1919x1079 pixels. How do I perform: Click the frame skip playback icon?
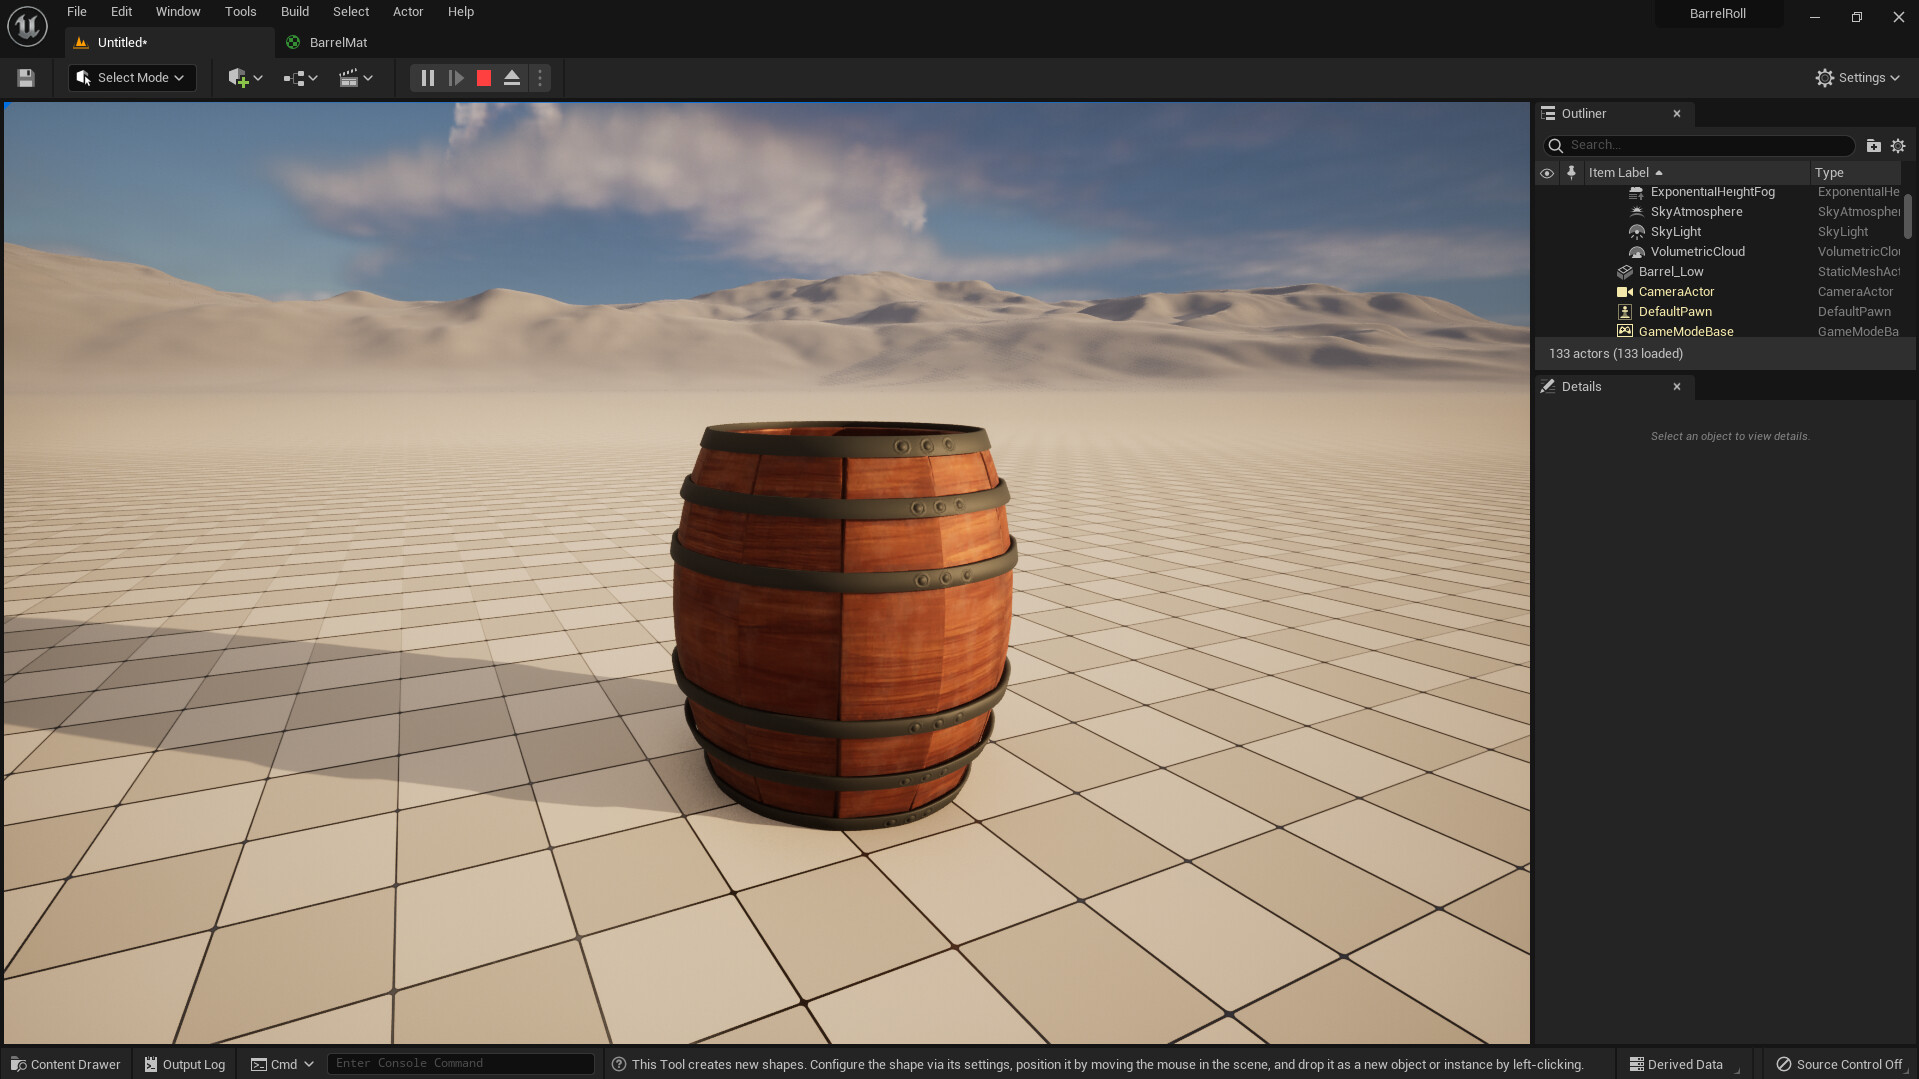click(x=456, y=77)
